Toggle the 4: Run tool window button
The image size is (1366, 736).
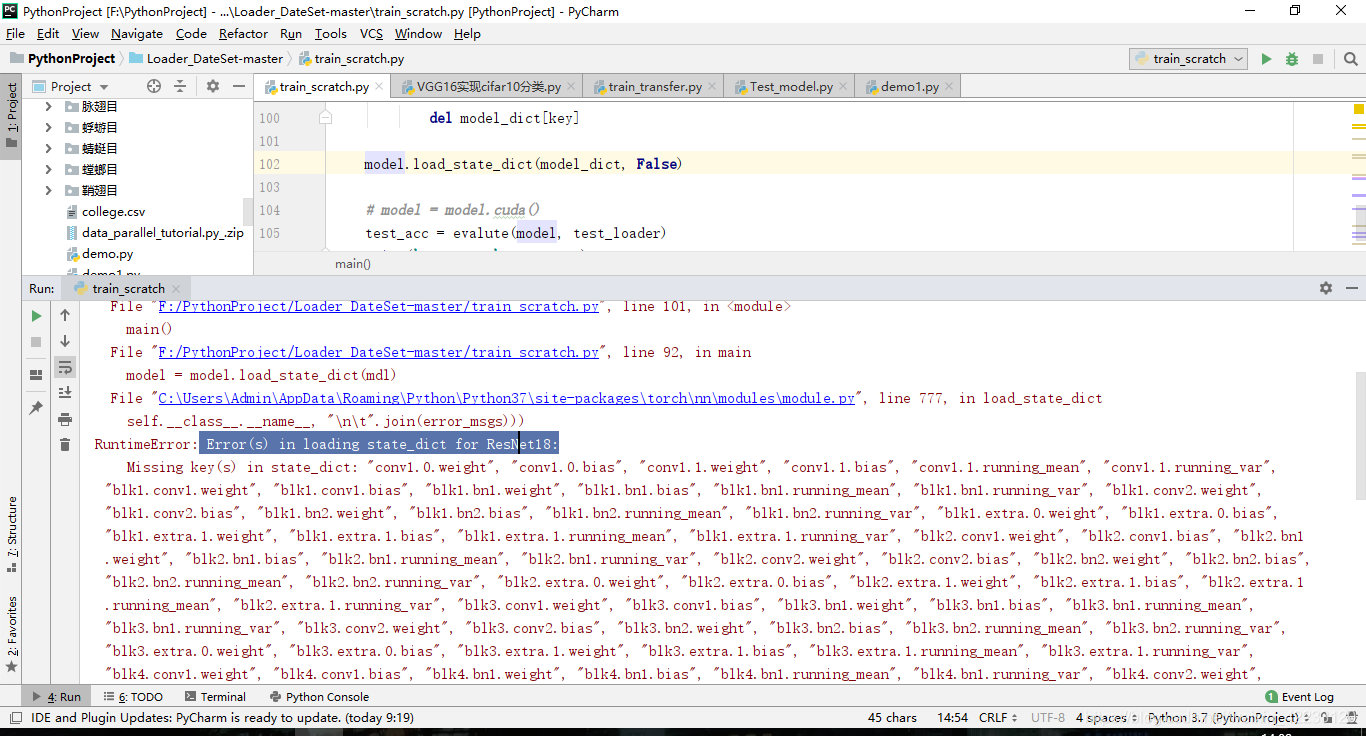pos(56,697)
